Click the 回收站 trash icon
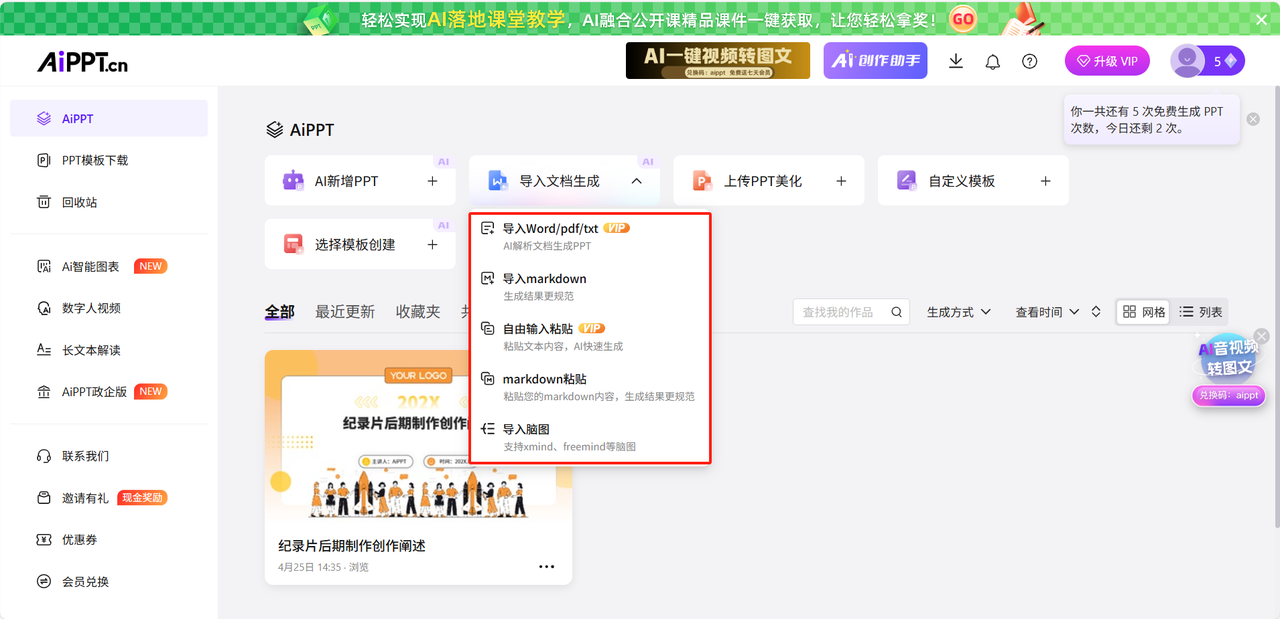1280x619 pixels. (x=43, y=202)
